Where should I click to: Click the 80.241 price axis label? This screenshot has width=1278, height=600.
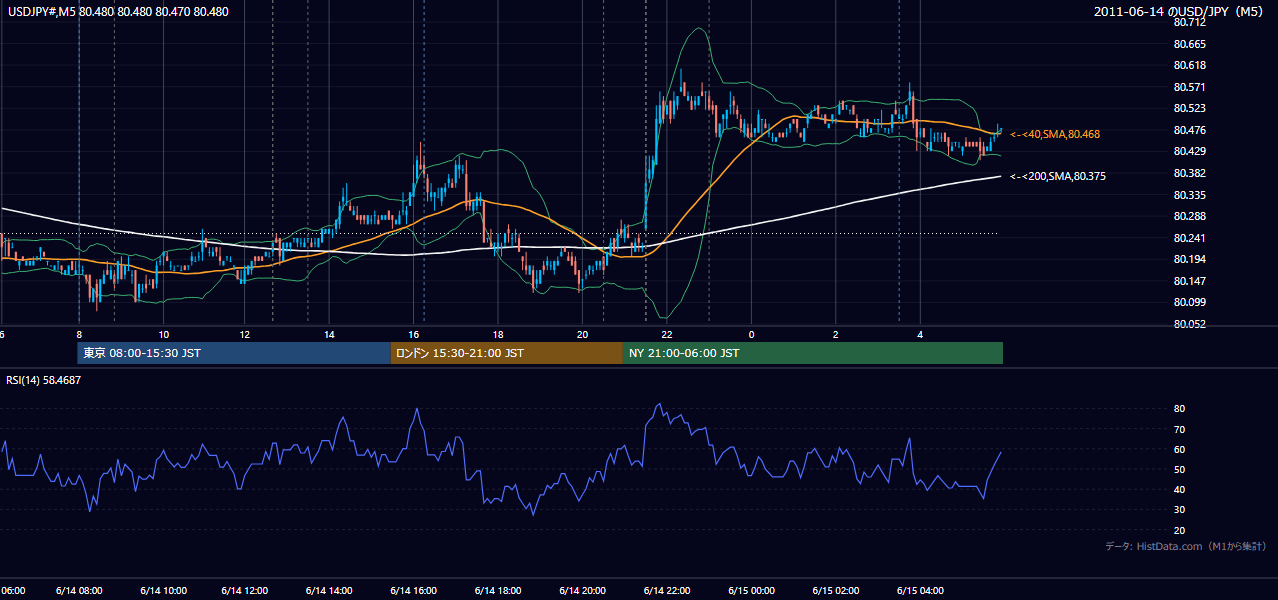point(1189,238)
